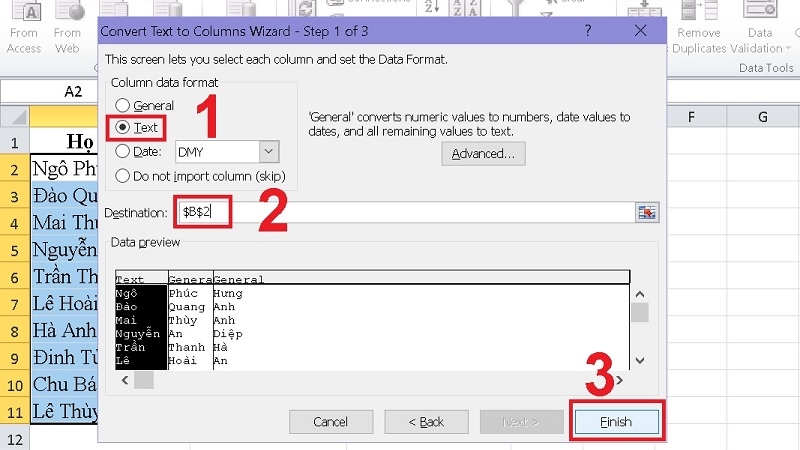Image resolution: width=800 pixels, height=450 pixels.
Task: Click the Cancel button
Action: tap(331, 422)
